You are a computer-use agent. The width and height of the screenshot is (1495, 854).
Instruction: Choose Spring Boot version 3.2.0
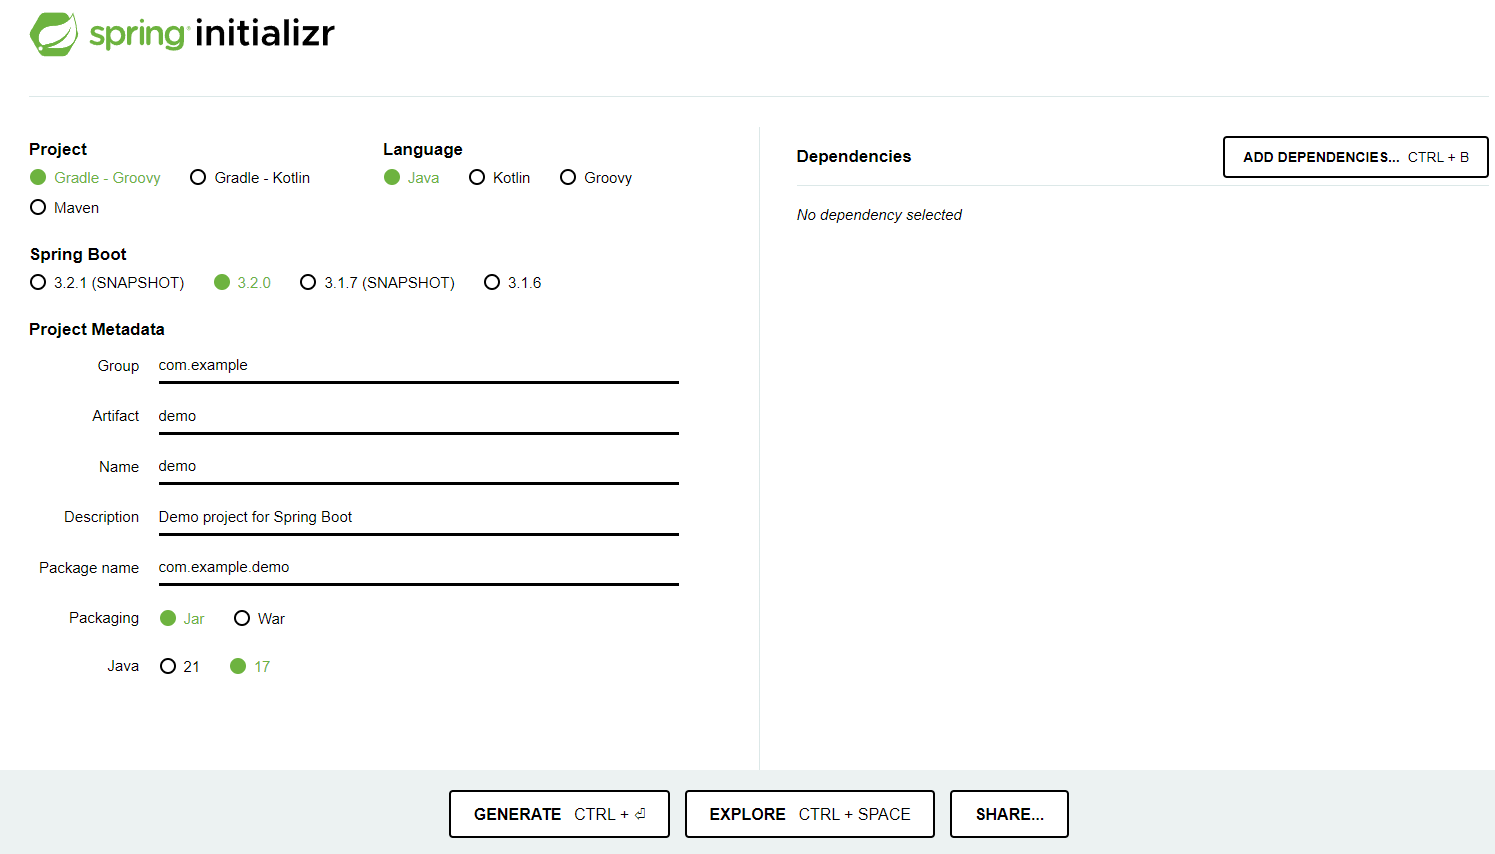(x=243, y=283)
